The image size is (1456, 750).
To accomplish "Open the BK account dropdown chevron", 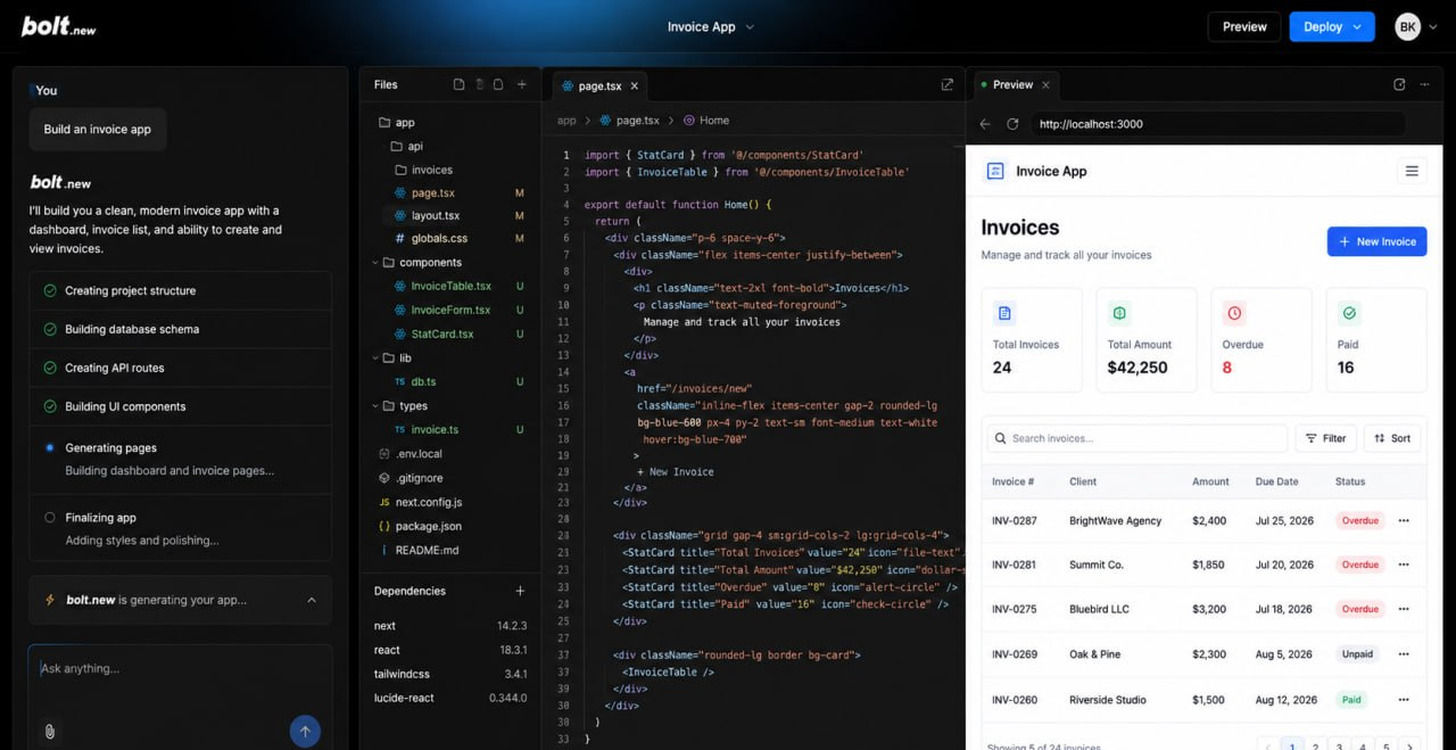I will 1434,27.
